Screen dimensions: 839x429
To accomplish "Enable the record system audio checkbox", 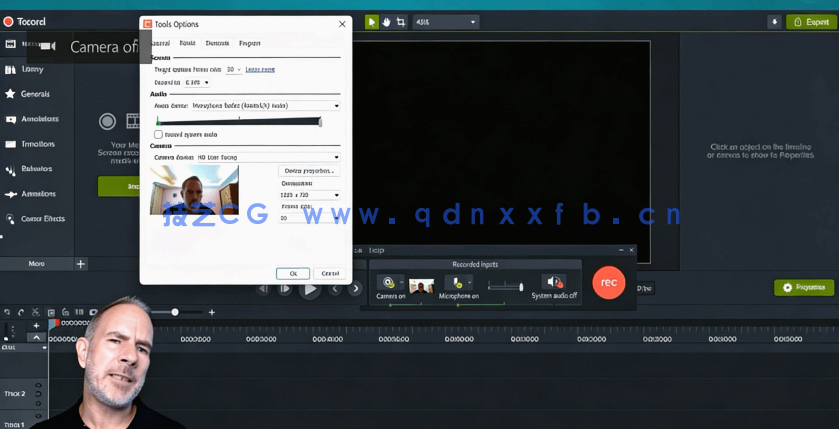I will coord(158,134).
